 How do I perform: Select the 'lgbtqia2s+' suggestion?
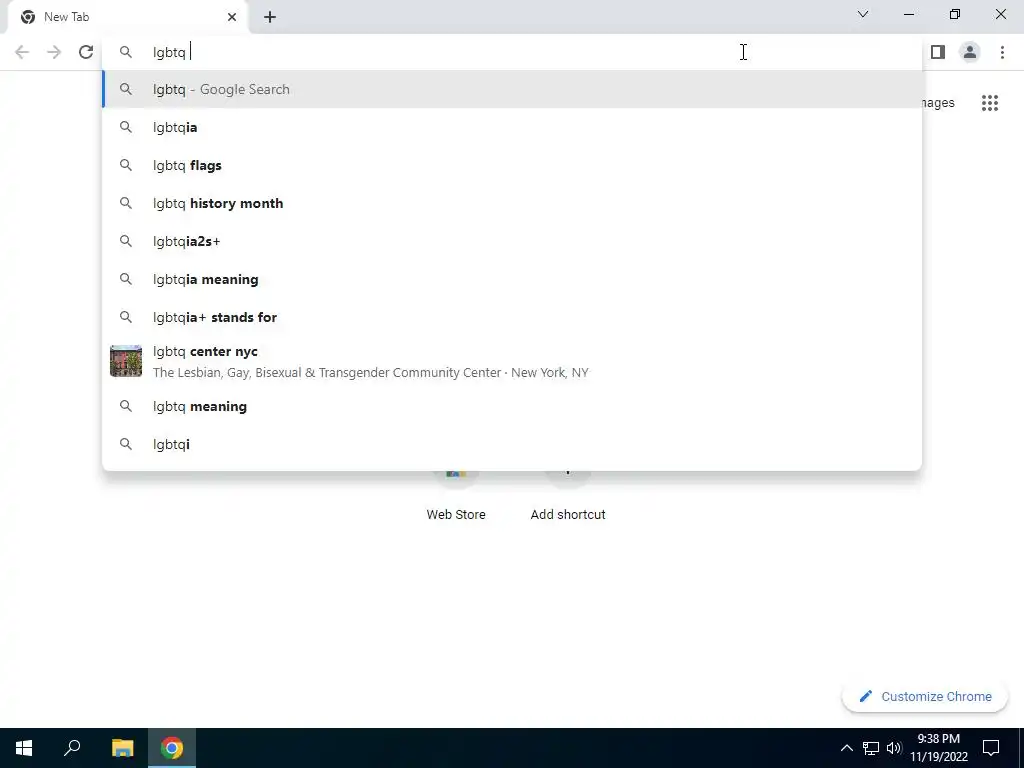[x=513, y=241]
